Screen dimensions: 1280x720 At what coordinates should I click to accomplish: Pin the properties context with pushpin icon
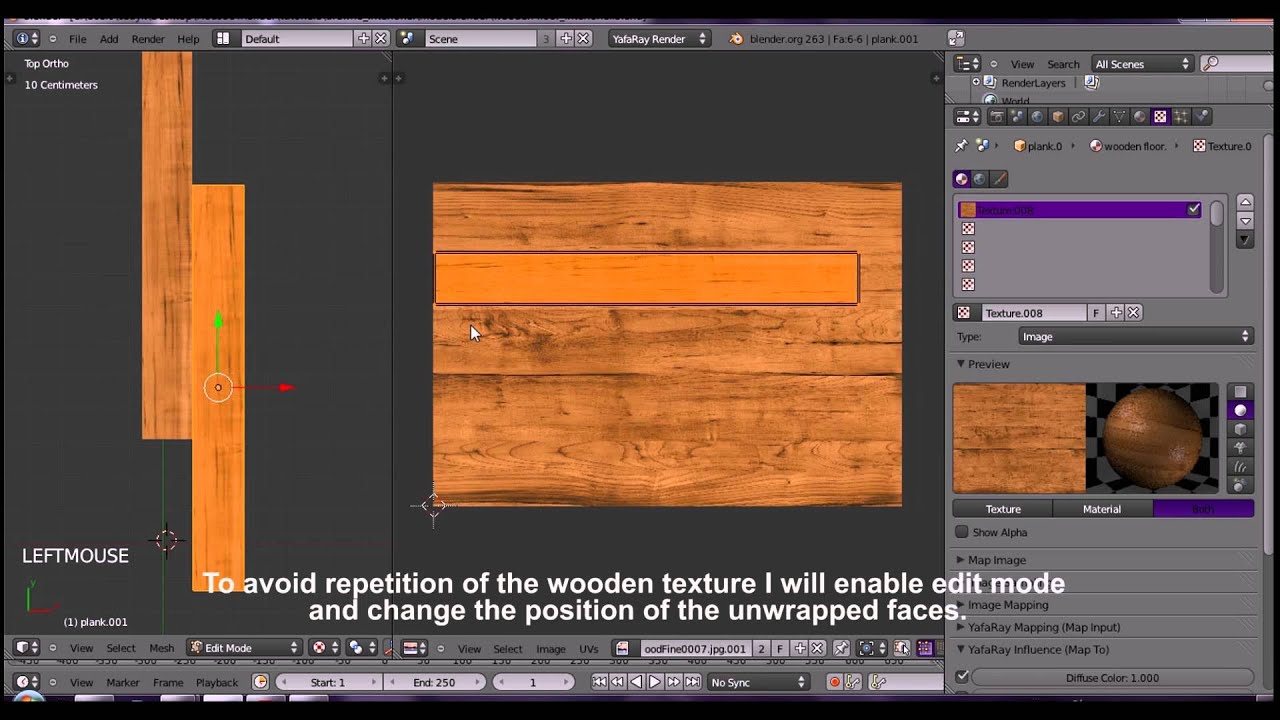[962, 146]
